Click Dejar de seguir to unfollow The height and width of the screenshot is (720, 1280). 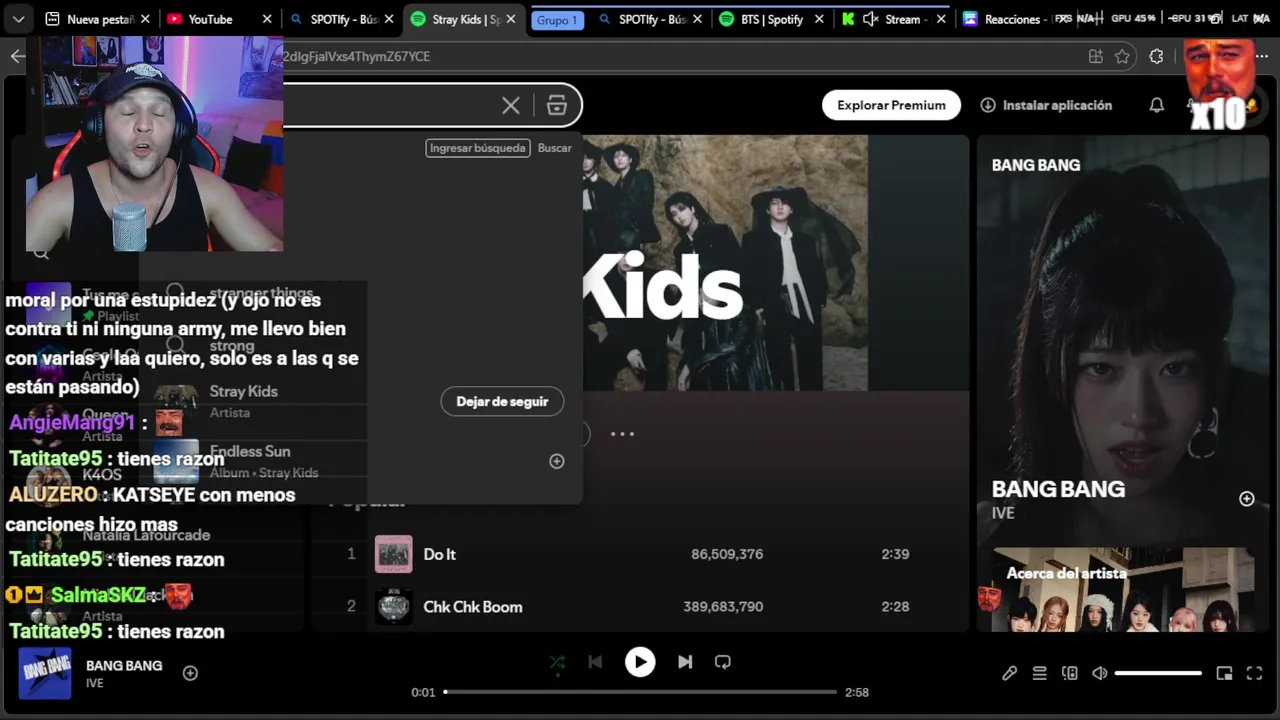tap(502, 401)
